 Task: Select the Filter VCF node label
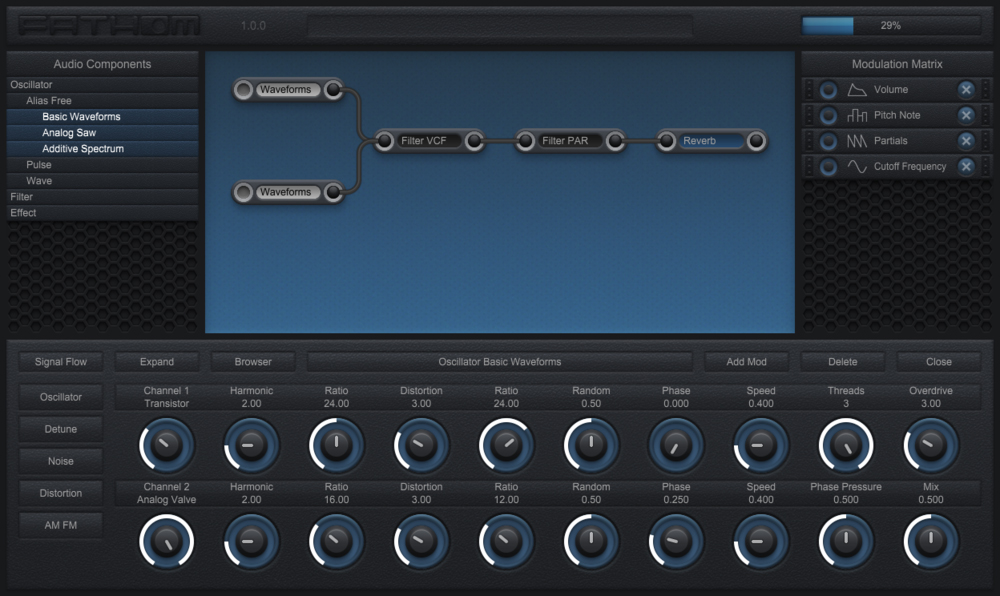coord(429,141)
